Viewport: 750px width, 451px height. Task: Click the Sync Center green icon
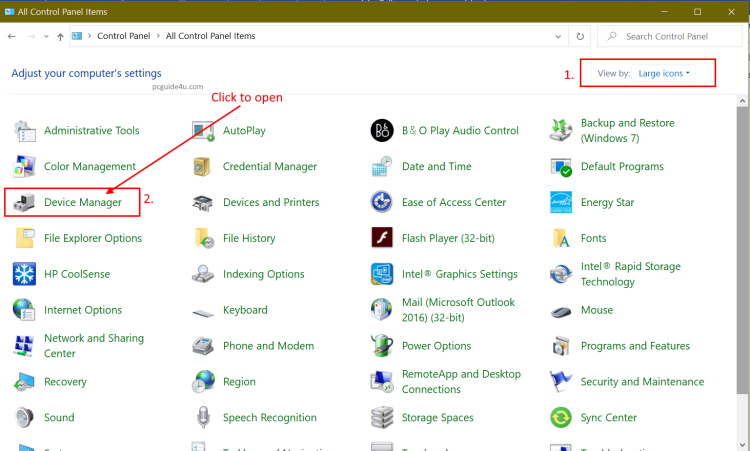[561, 418]
